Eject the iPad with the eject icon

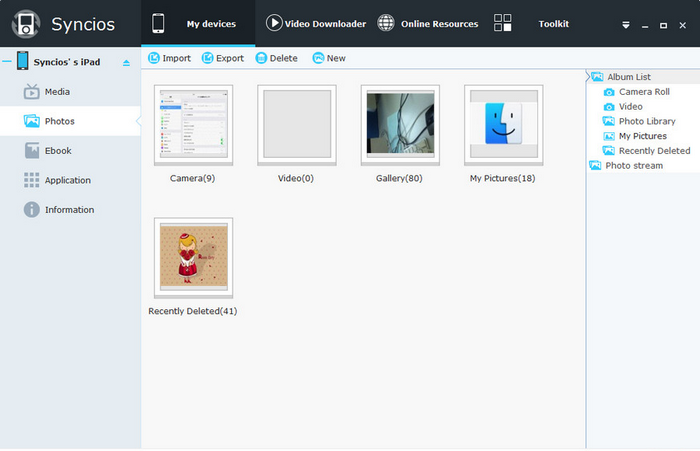126,63
